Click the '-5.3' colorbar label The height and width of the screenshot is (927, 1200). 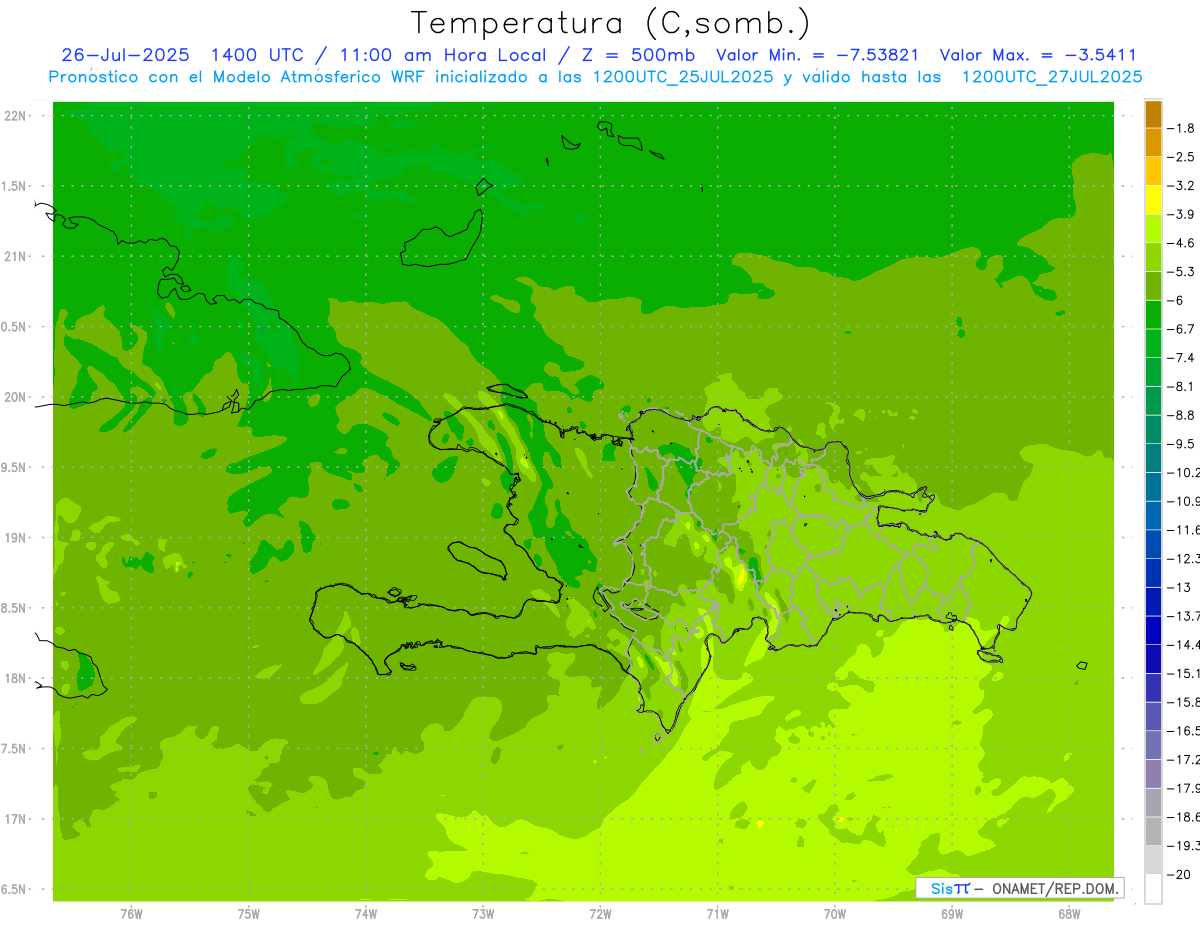click(1182, 272)
